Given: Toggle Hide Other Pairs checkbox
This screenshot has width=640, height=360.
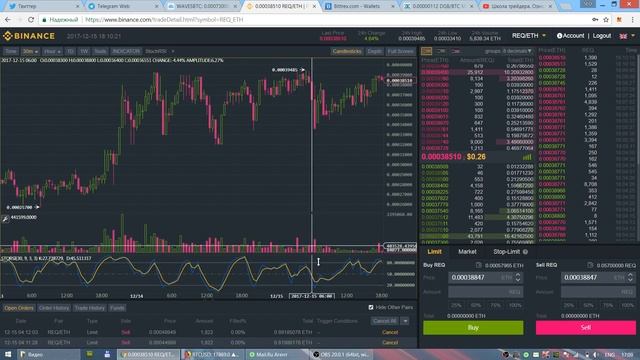Looking at the screenshot, I should 371,307.
